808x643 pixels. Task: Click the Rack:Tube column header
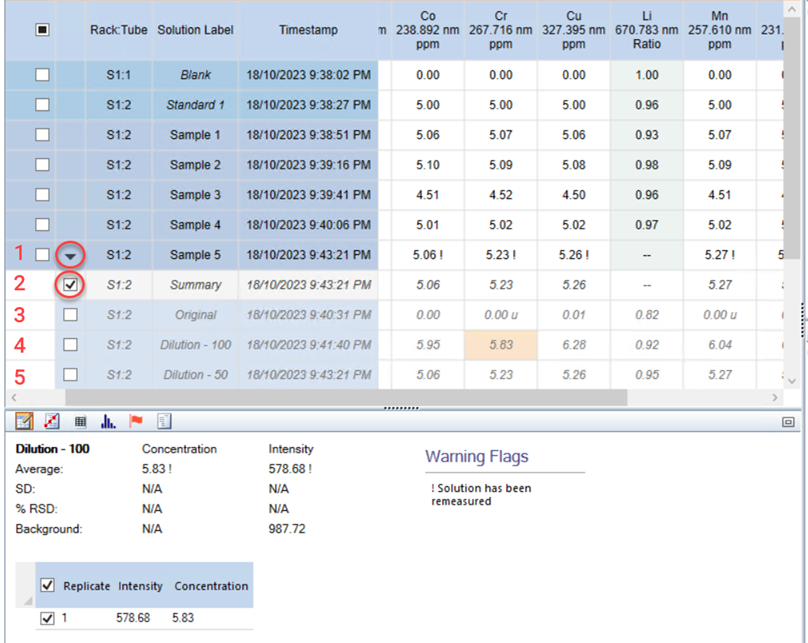(119, 30)
